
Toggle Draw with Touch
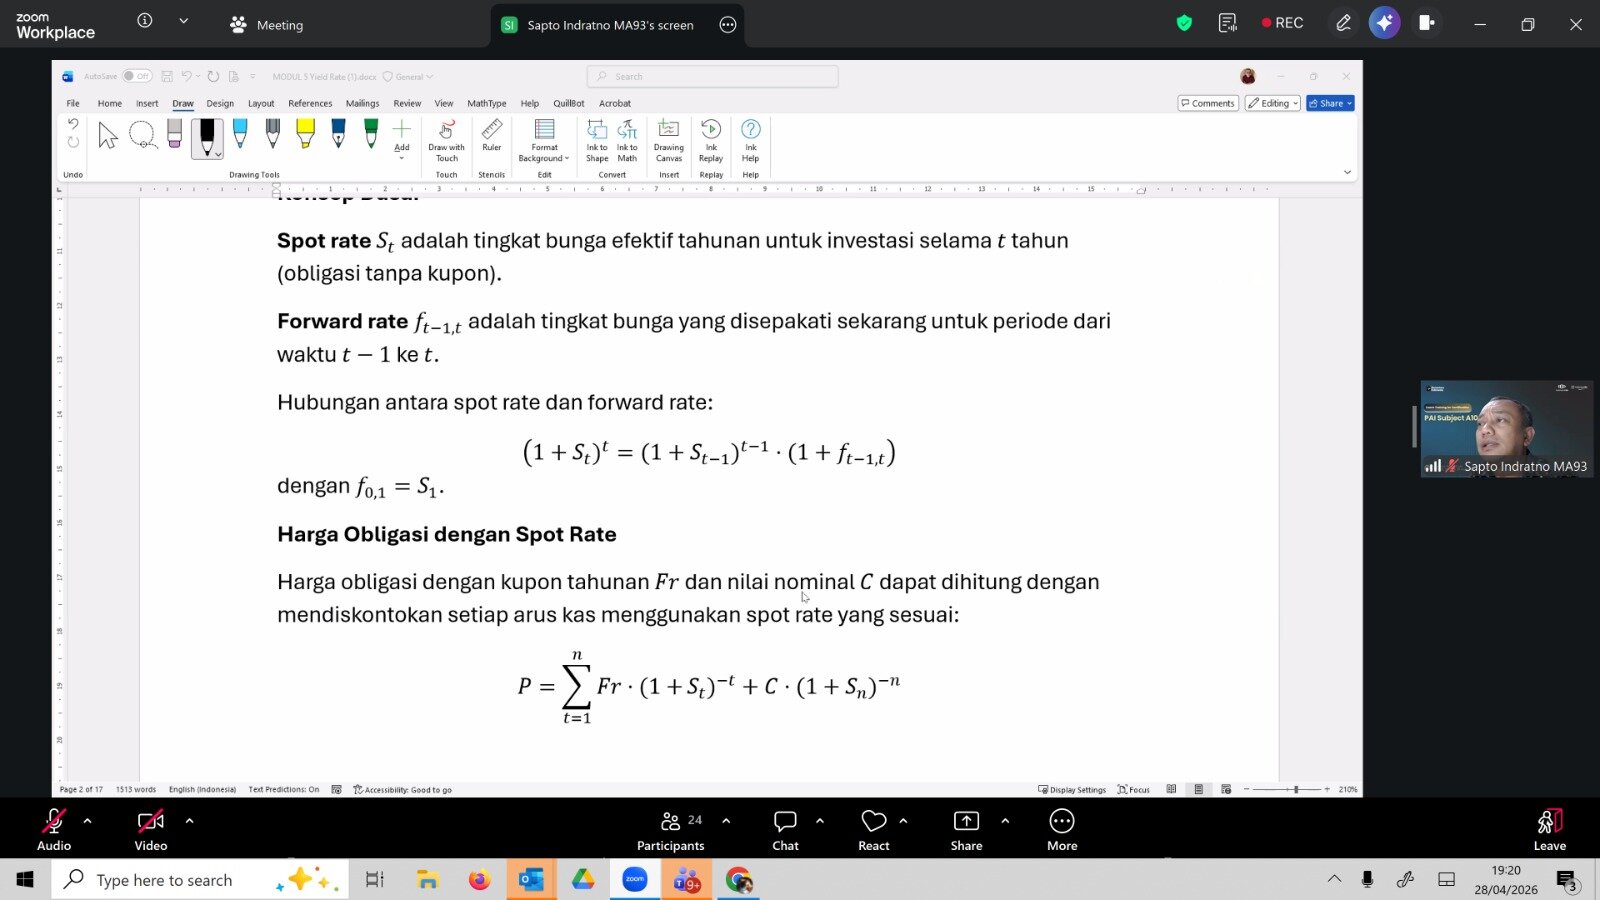[x=447, y=141]
